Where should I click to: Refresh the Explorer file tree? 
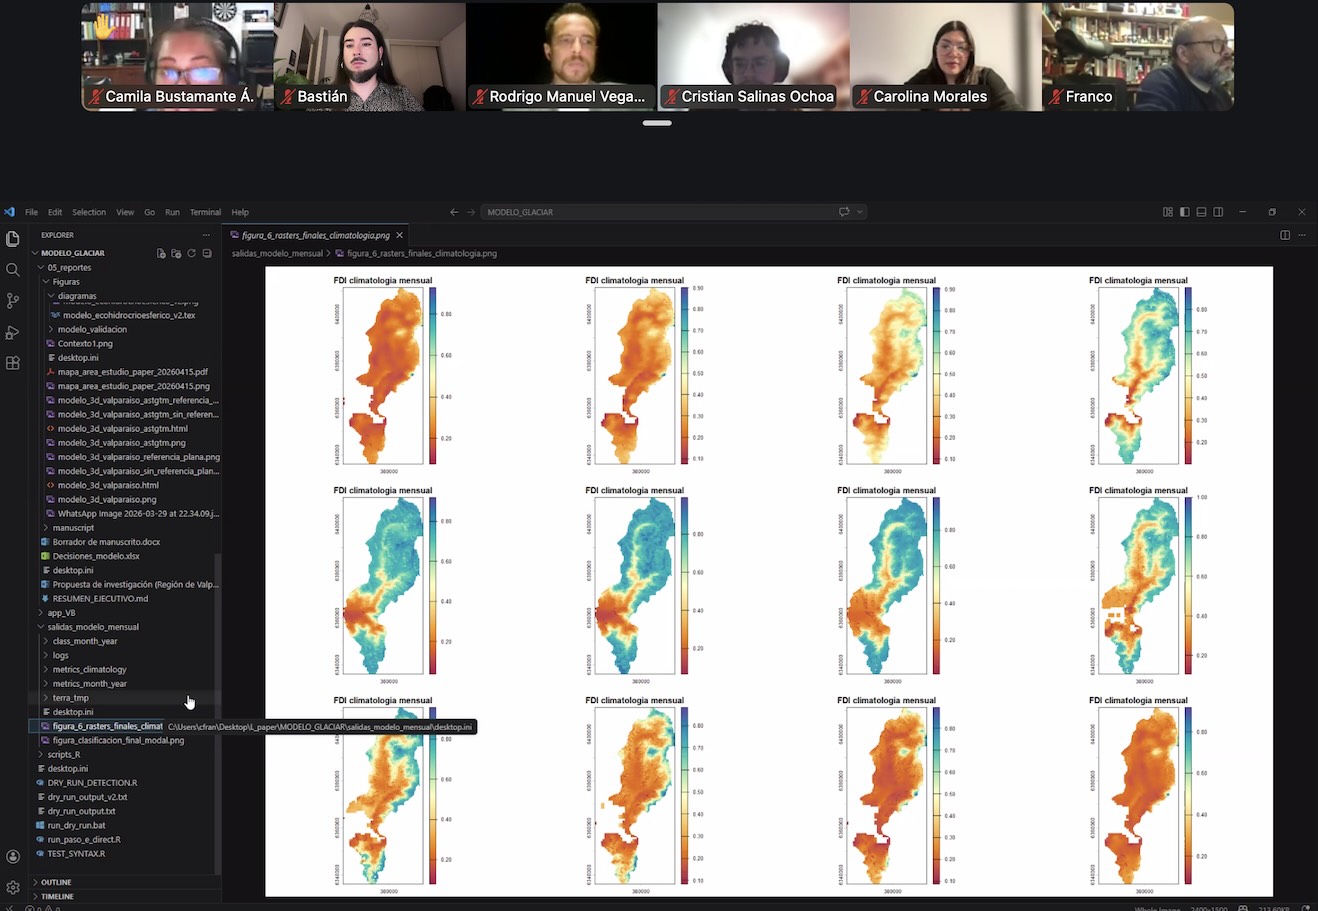191,253
